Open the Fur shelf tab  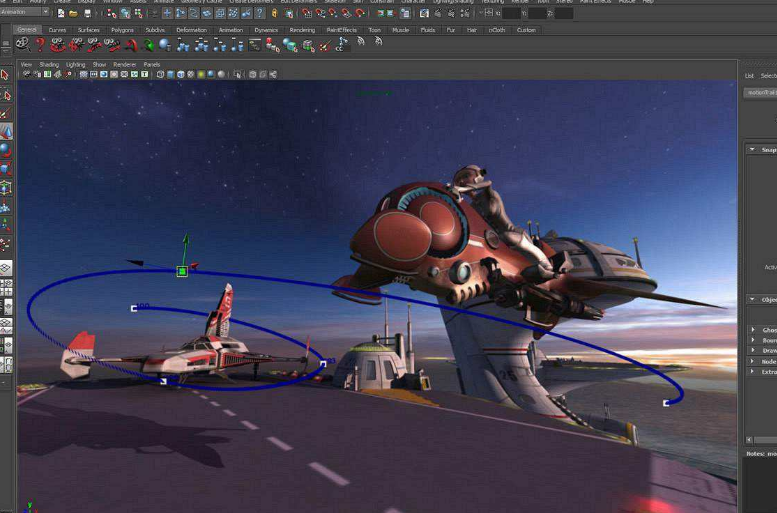click(451, 30)
